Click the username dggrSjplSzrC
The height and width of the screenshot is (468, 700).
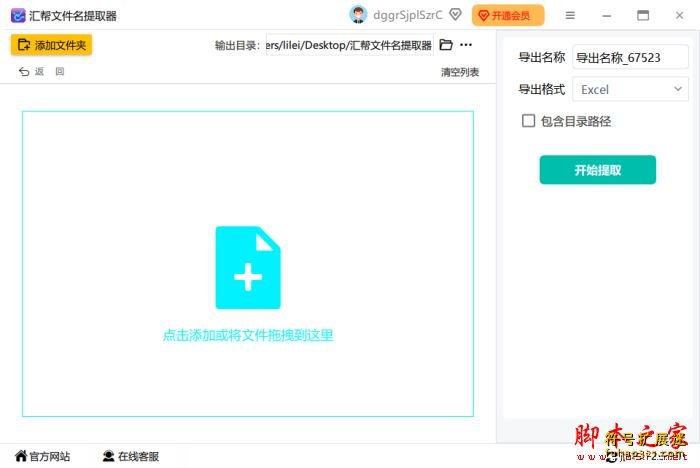pos(408,15)
